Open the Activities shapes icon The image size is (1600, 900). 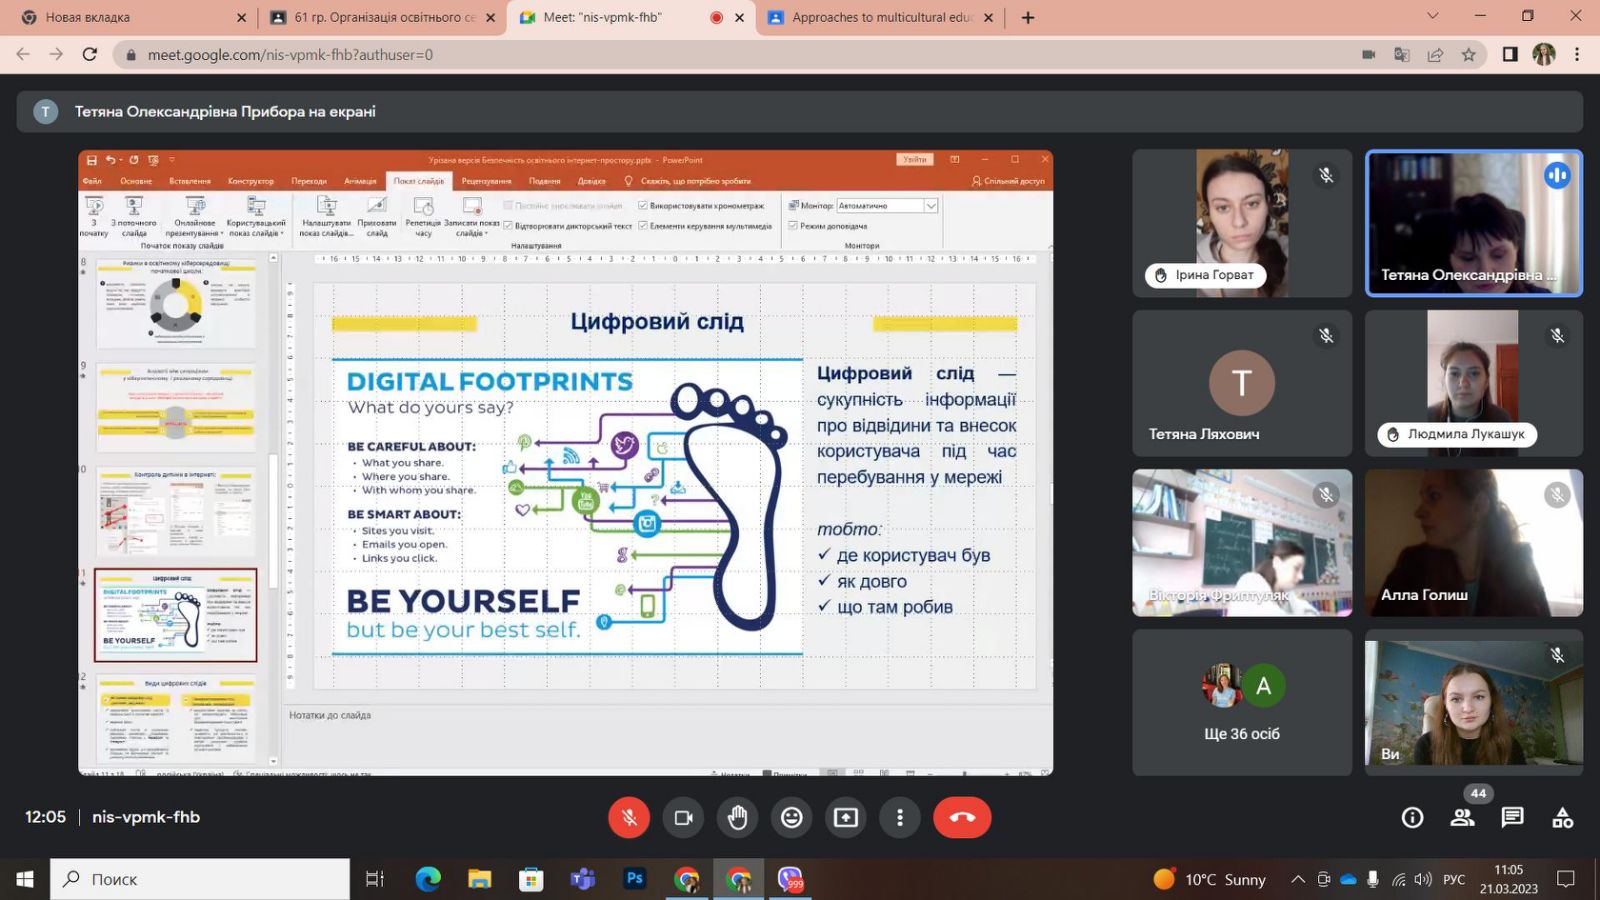[1562, 818]
